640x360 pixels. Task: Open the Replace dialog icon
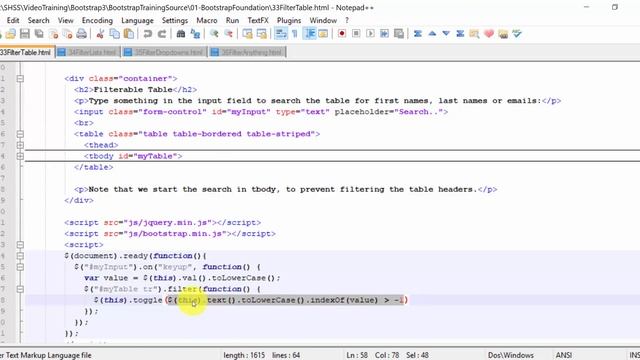tap(195, 34)
